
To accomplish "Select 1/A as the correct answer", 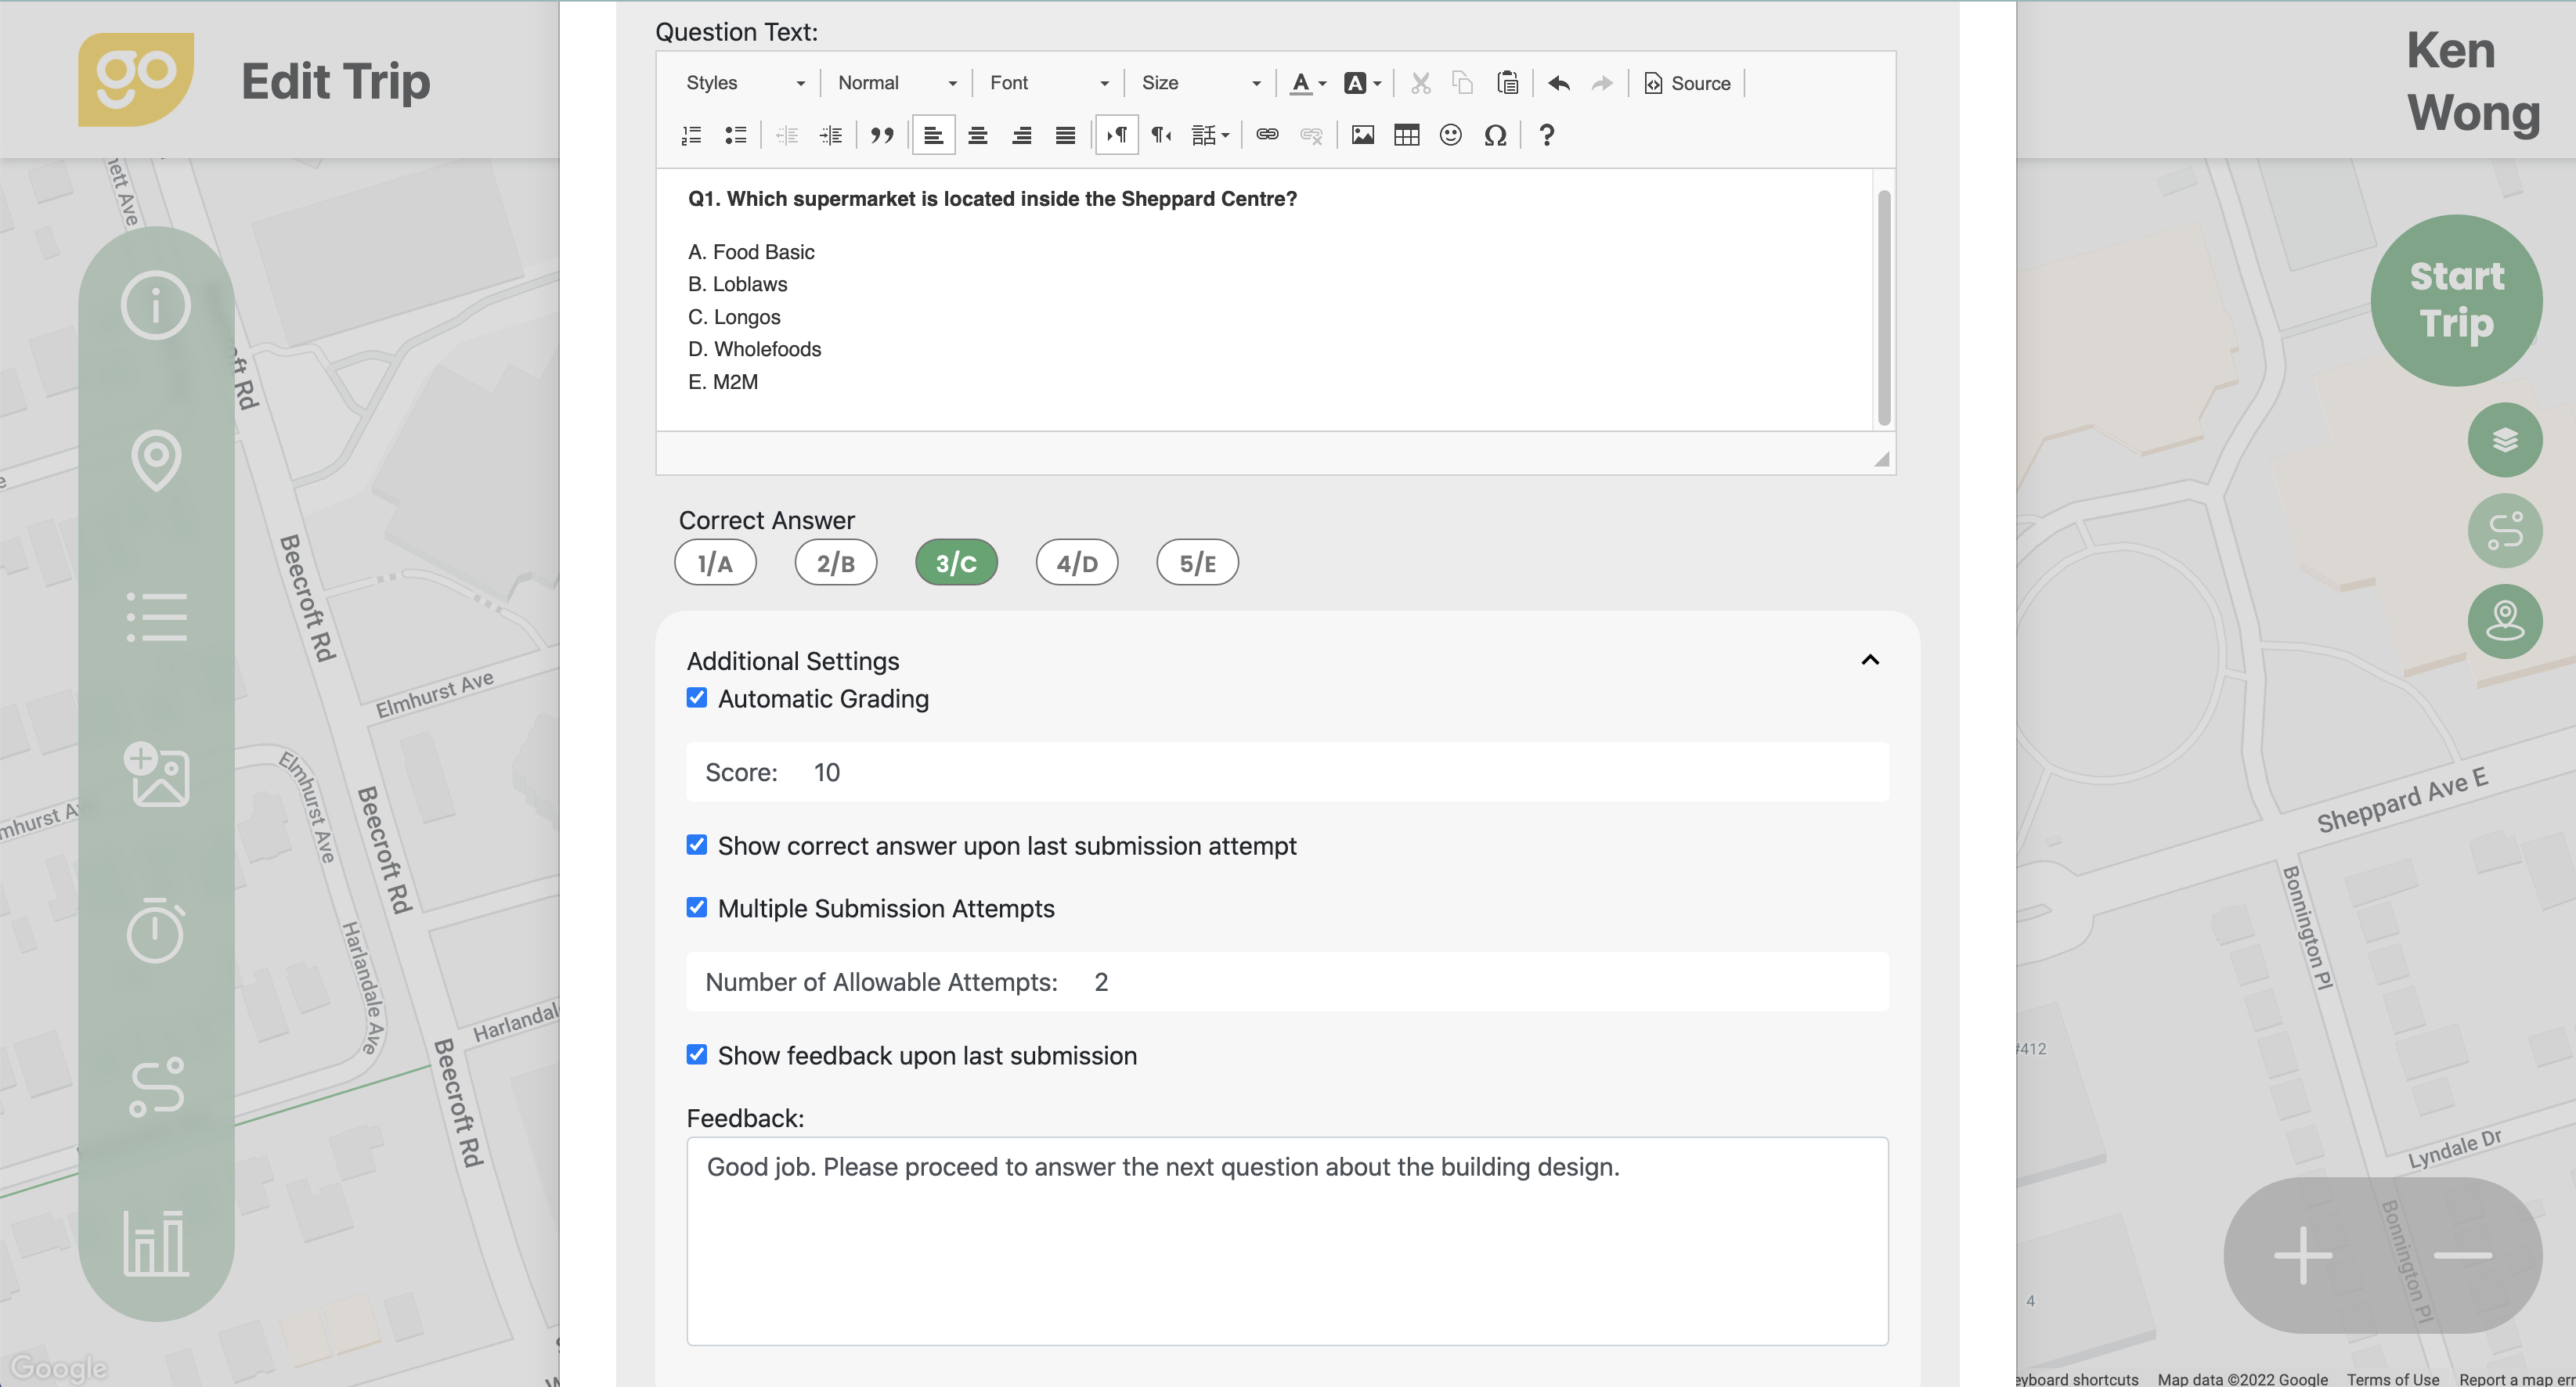I will [715, 563].
